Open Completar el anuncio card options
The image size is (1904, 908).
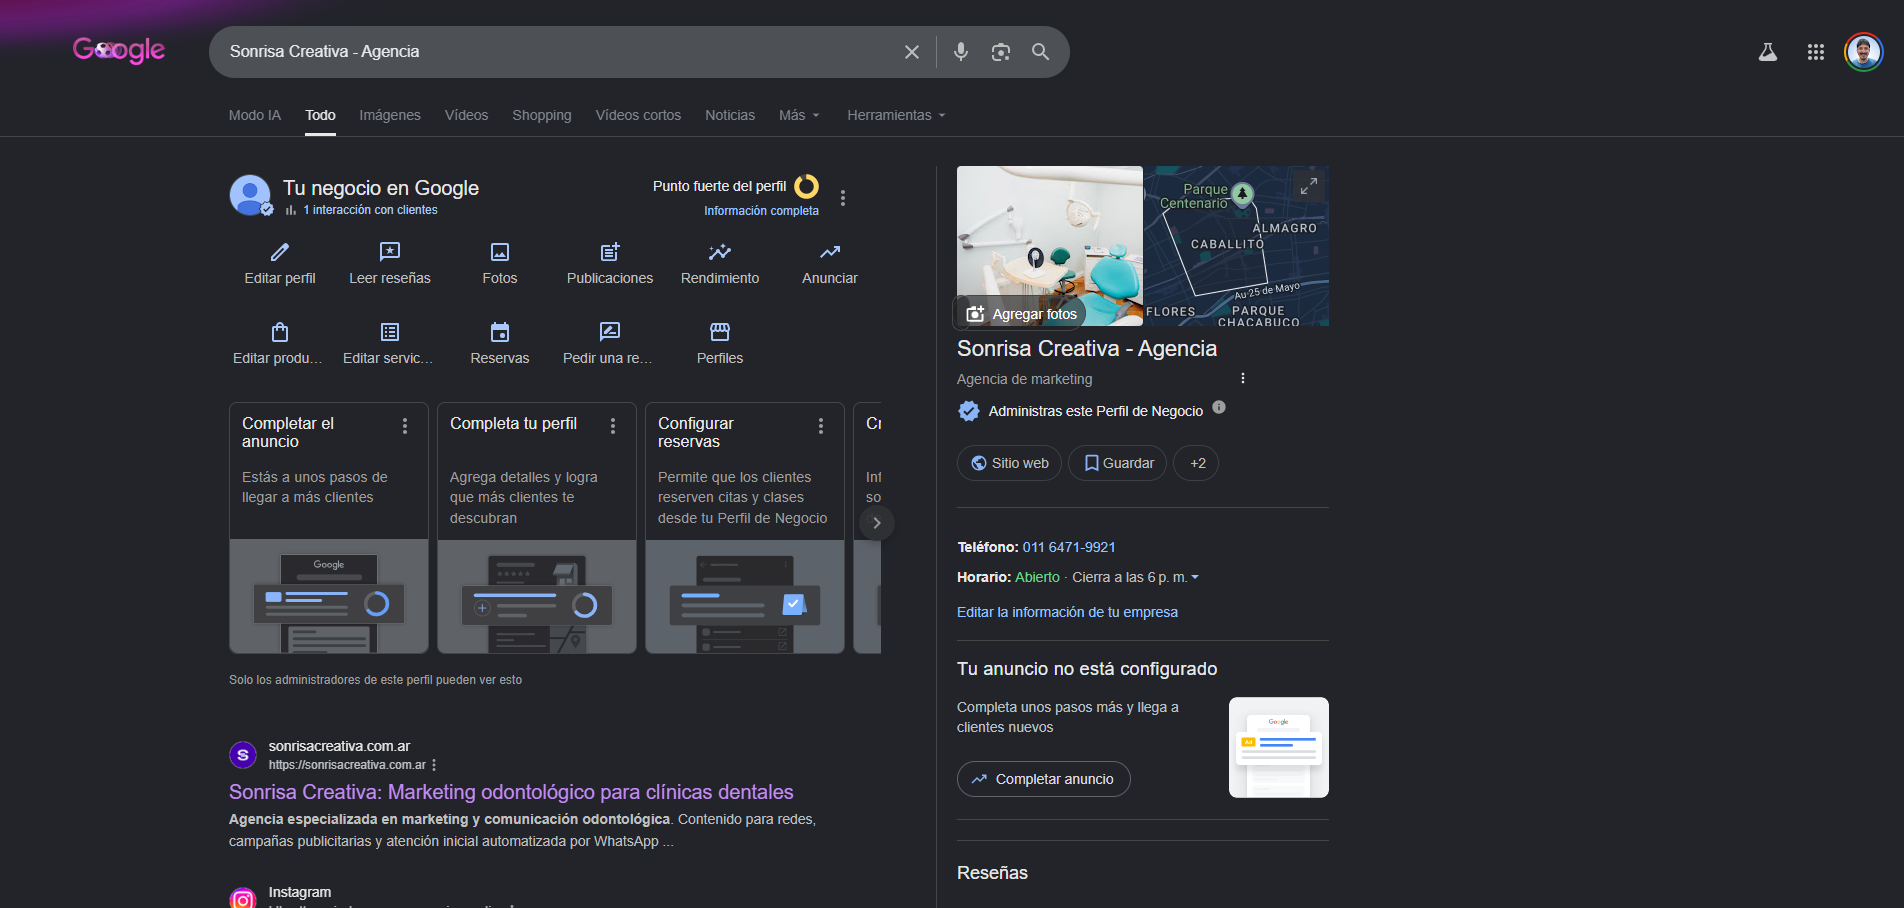[405, 426]
